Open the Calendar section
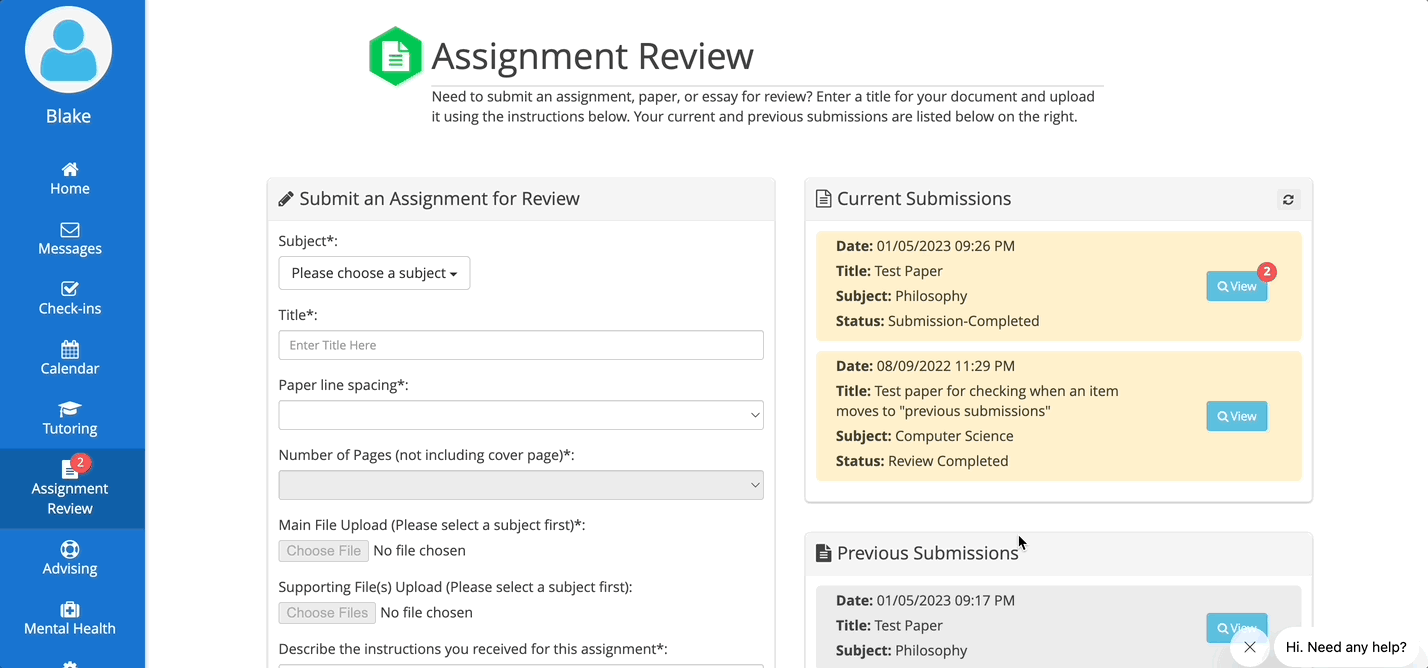1428x668 pixels. [69, 358]
